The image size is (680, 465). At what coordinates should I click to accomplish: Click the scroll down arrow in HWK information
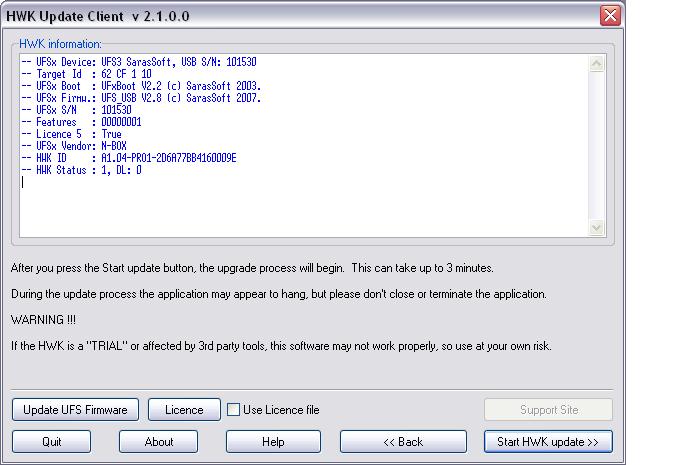click(x=597, y=228)
